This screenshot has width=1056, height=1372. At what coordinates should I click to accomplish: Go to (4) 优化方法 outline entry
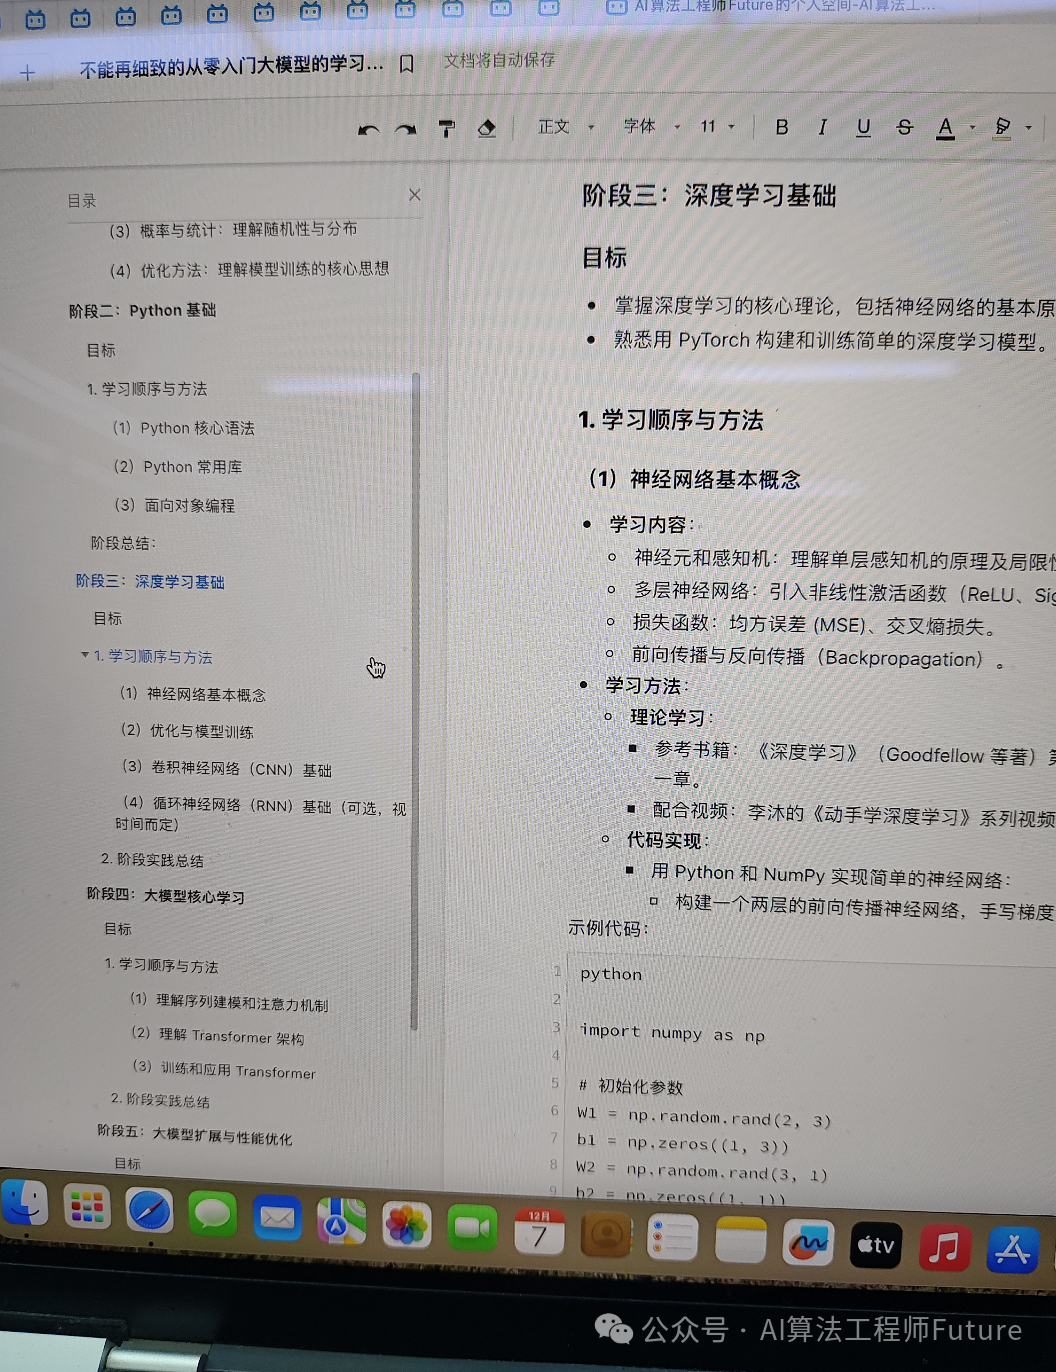(249, 270)
